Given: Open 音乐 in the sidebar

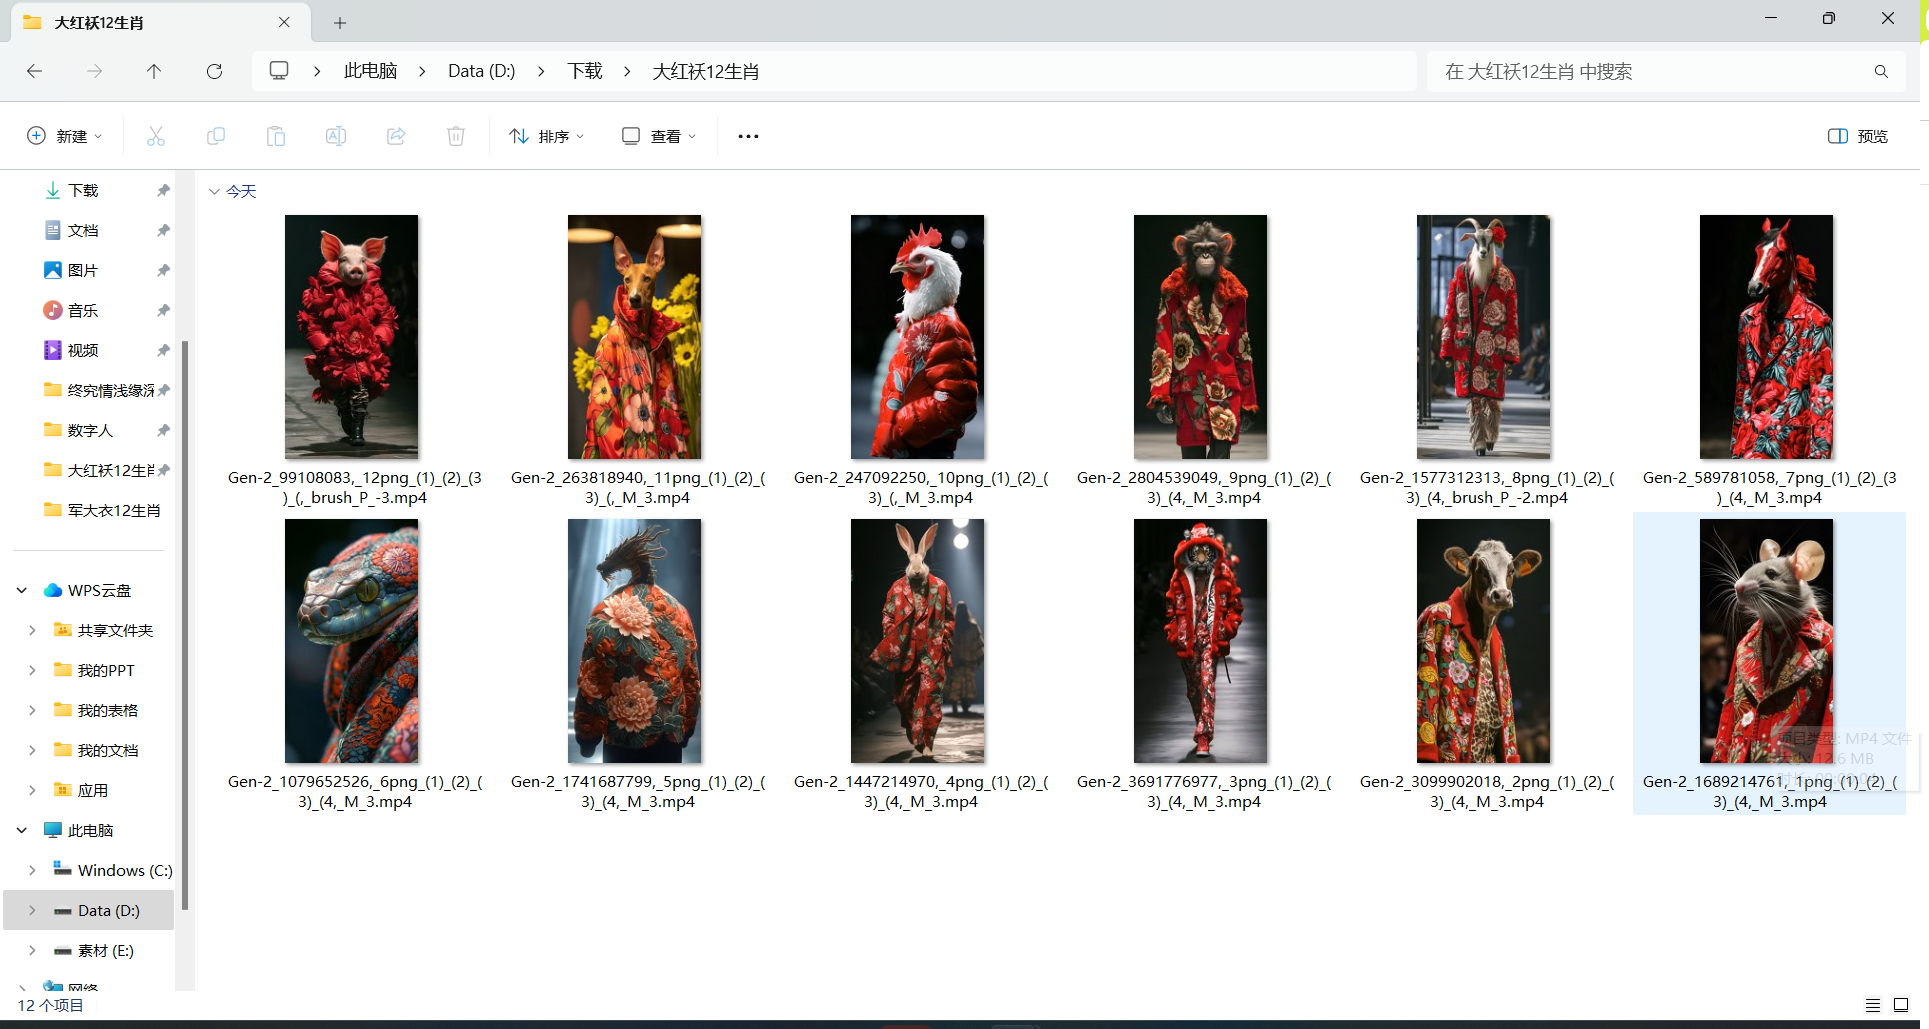Looking at the screenshot, I should tap(82, 310).
